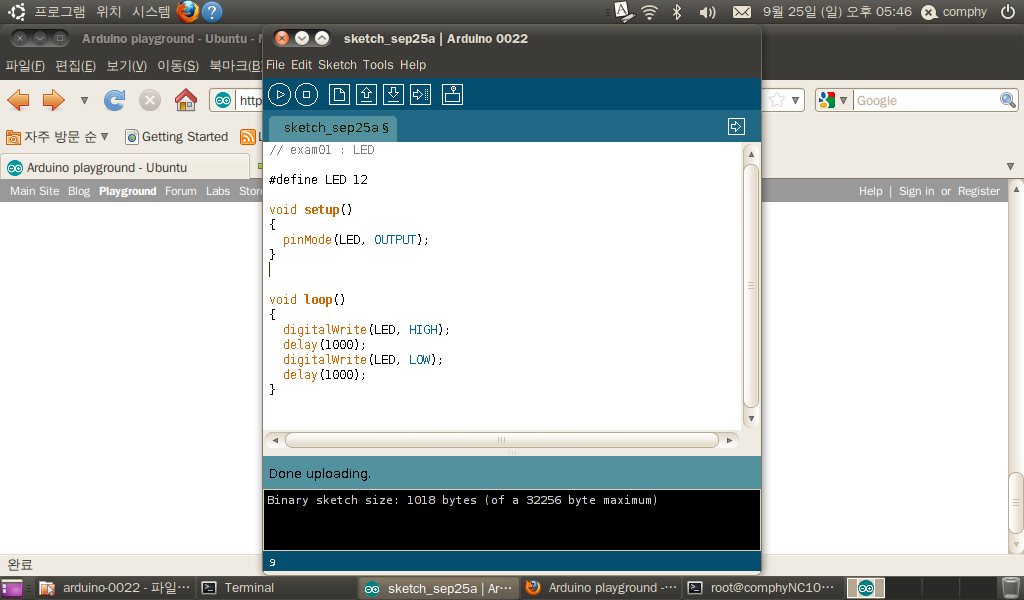The width and height of the screenshot is (1024, 600).
Task: Open the tab menu arrow icon in Arduino
Action: (x=736, y=127)
